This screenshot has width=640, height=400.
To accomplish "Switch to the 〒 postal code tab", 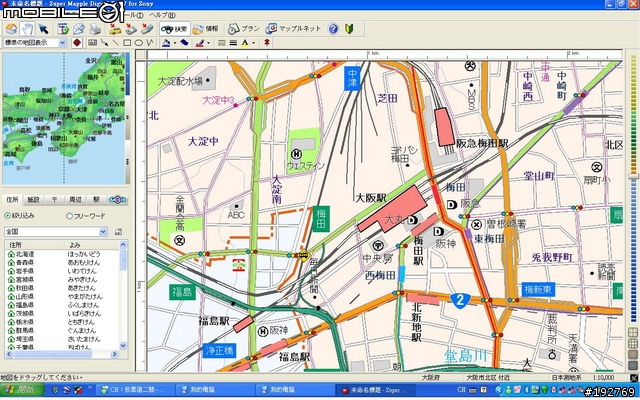I will 54,200.
